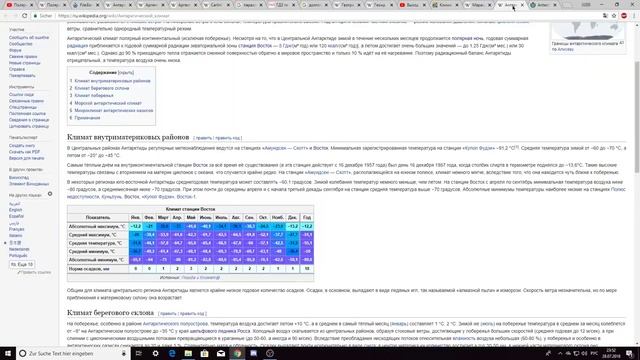Open the Свежие правки sidebar link
Image resolution: width=640 pixels, height=360 pixels.
tap(23, 57)
